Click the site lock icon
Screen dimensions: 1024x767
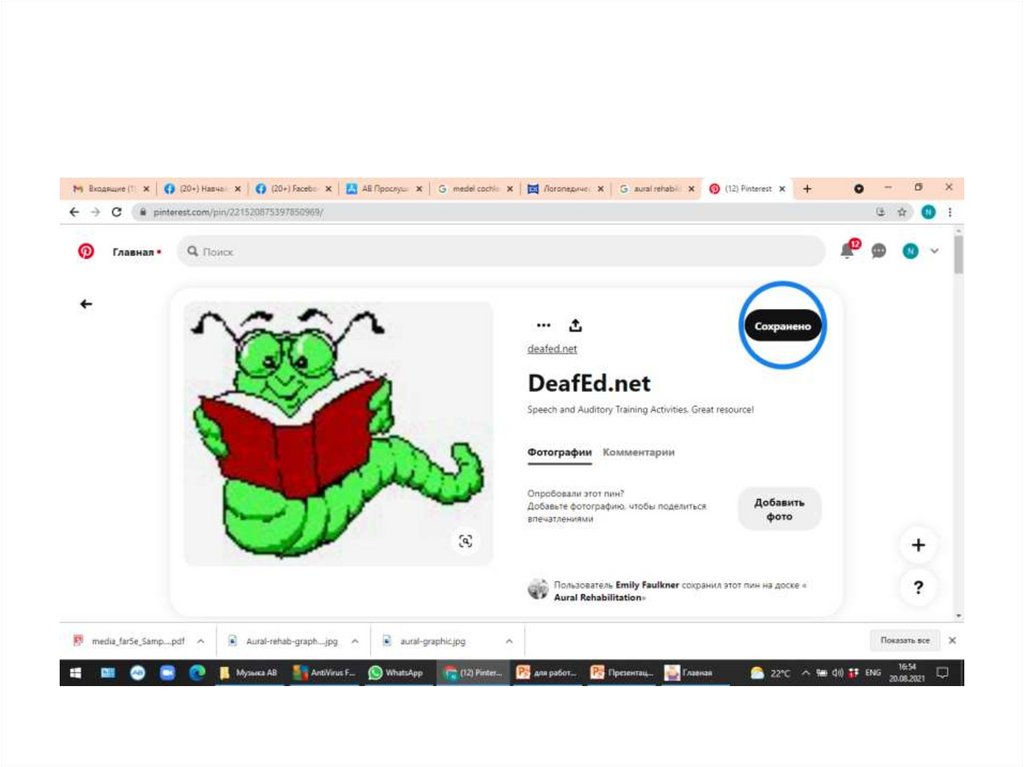[142, 212]
